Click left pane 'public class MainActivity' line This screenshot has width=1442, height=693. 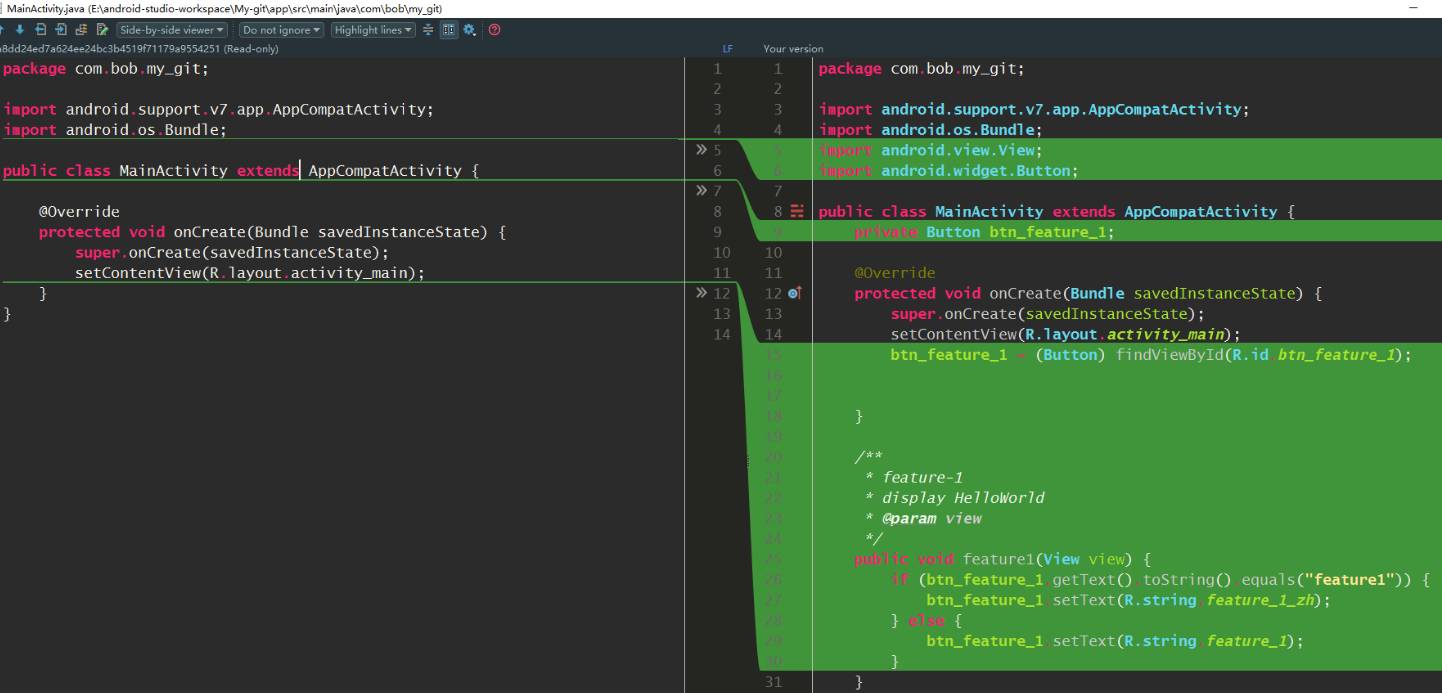point(241,171)
